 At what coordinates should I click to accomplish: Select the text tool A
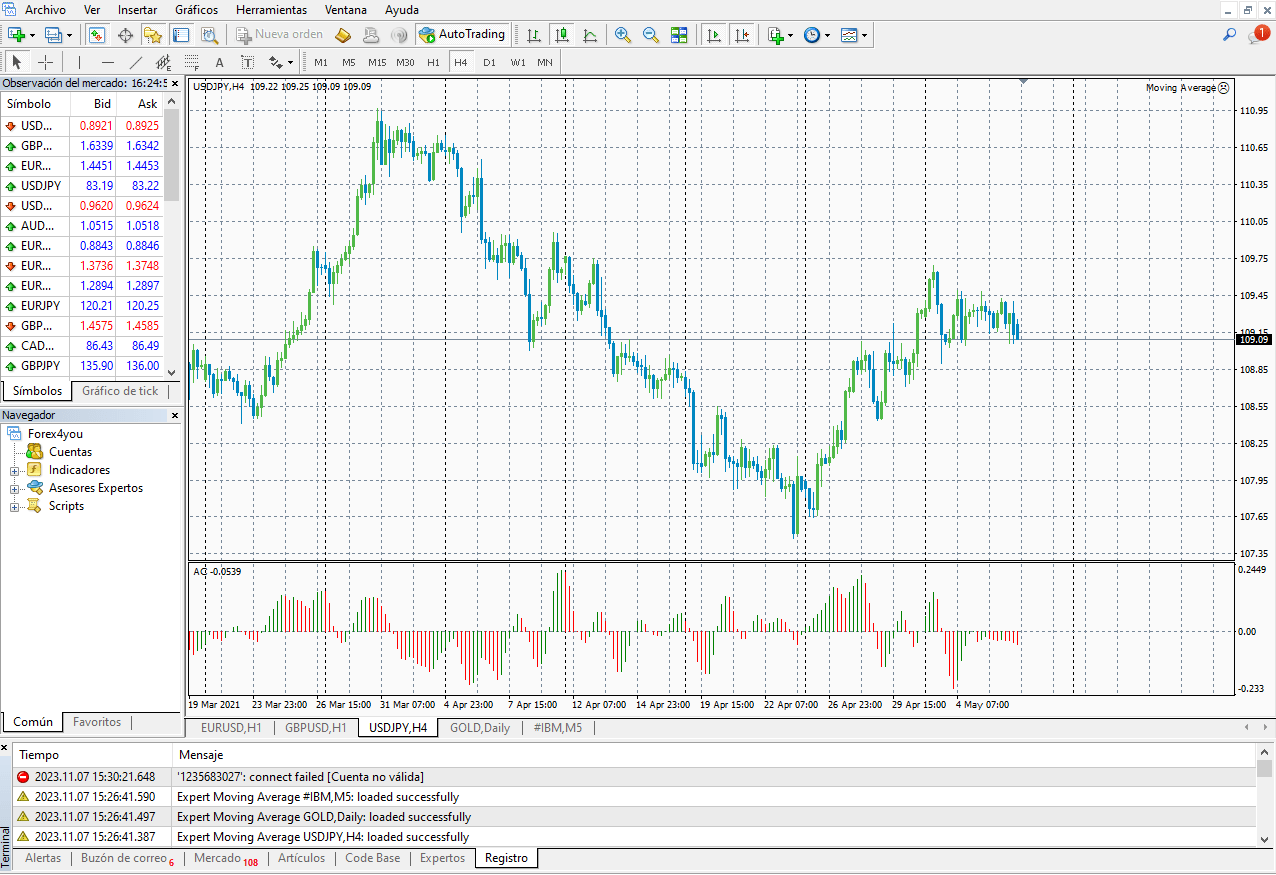pyautogui.click(x=220, y=62)
